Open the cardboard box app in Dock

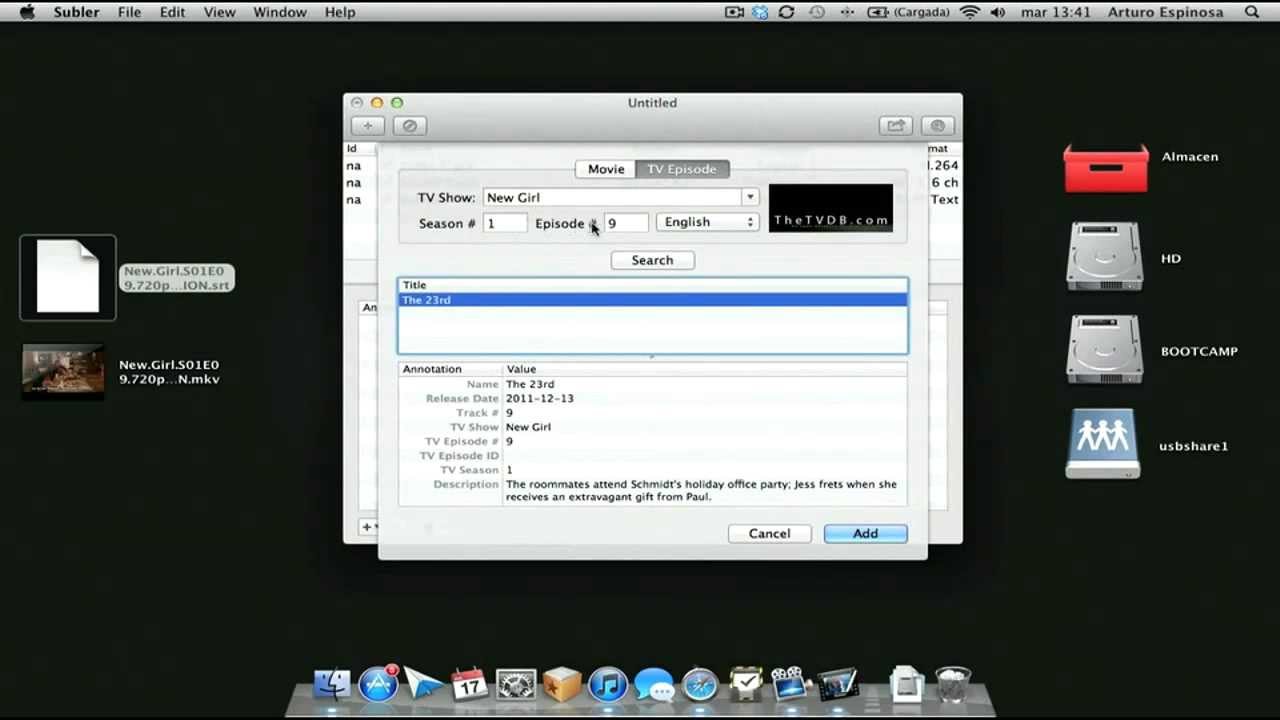562,685
